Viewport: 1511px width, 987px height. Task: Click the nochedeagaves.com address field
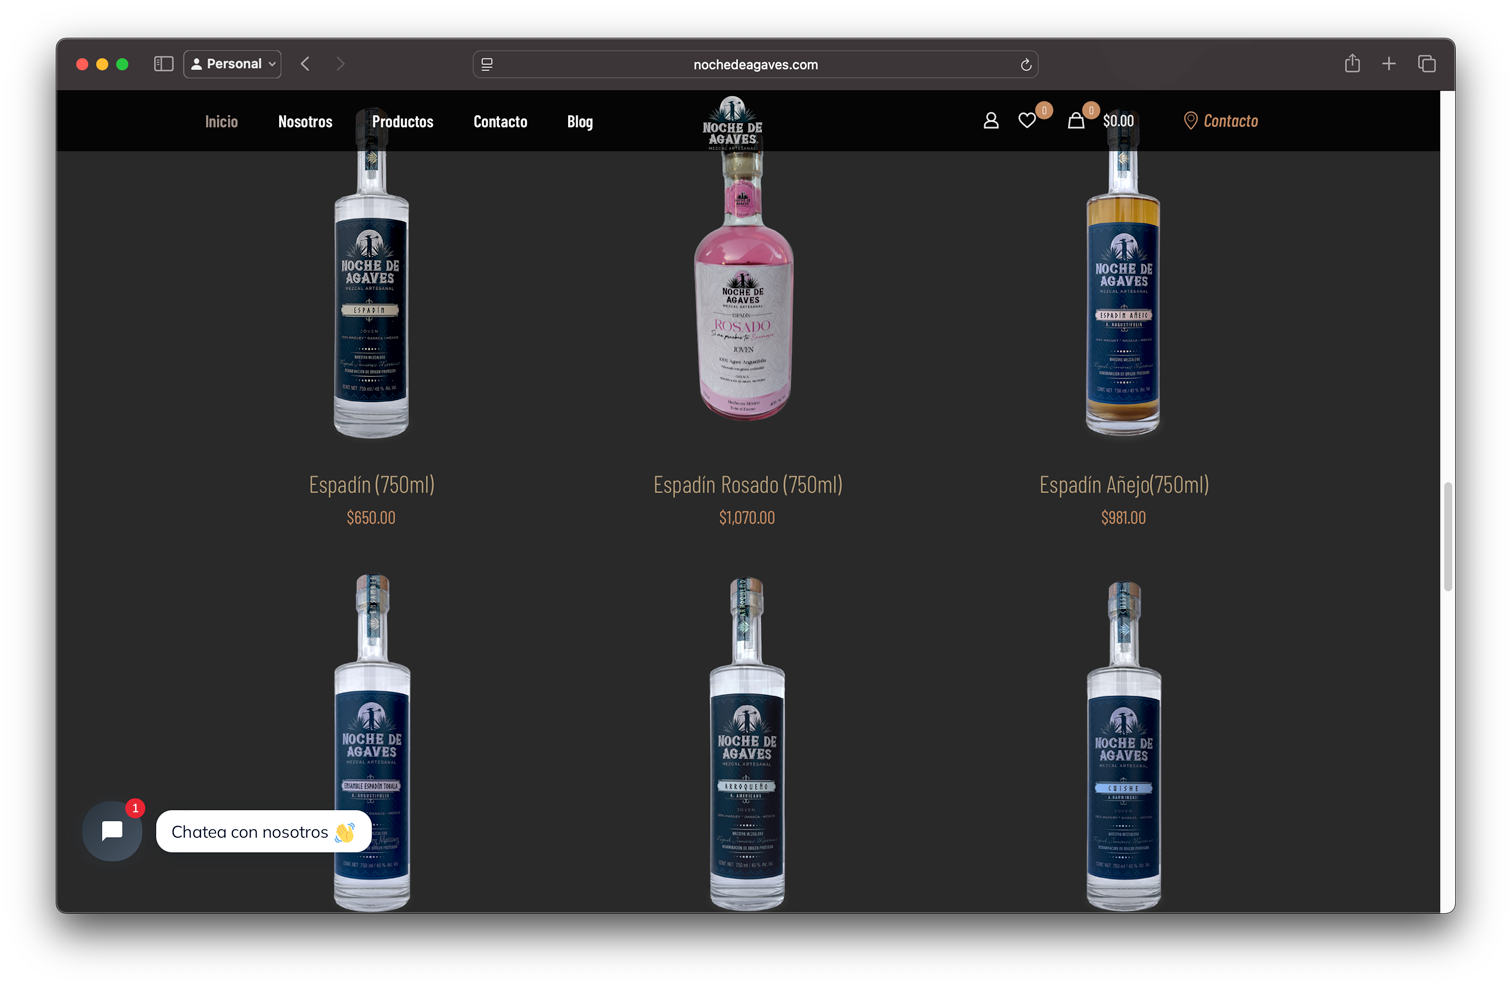(755, 64)
